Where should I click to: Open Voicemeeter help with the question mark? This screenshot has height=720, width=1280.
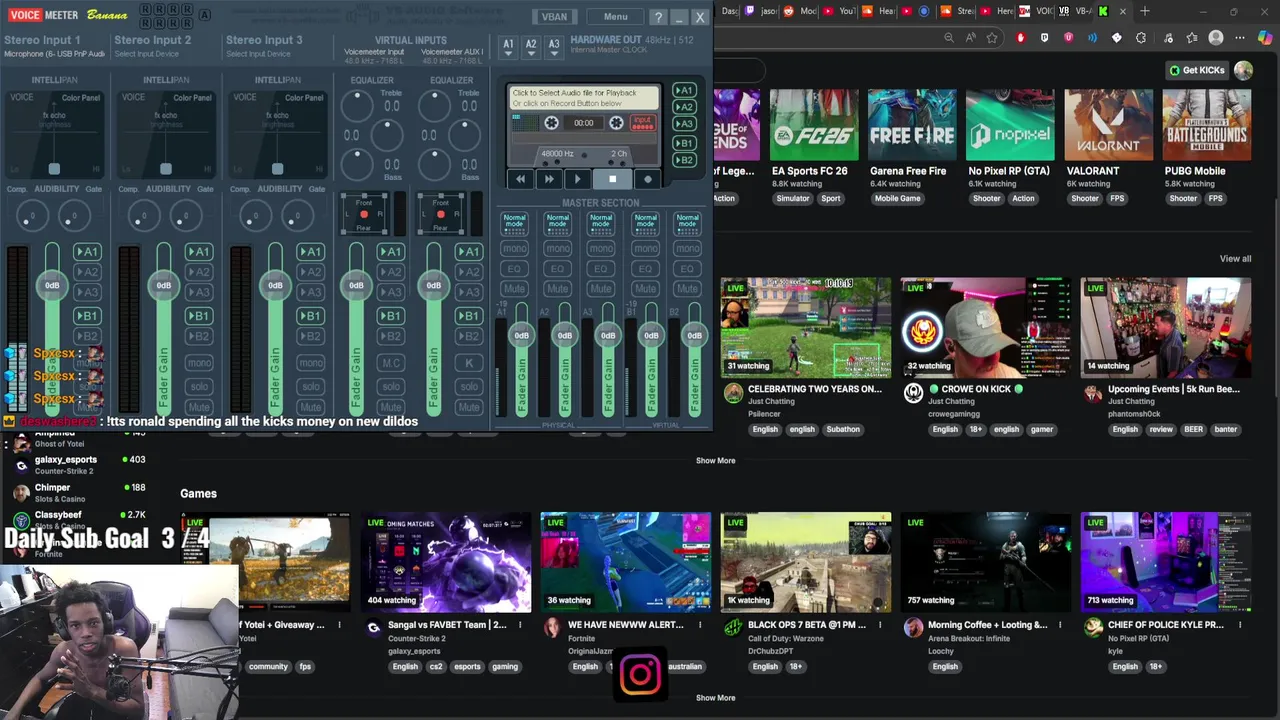657,17
